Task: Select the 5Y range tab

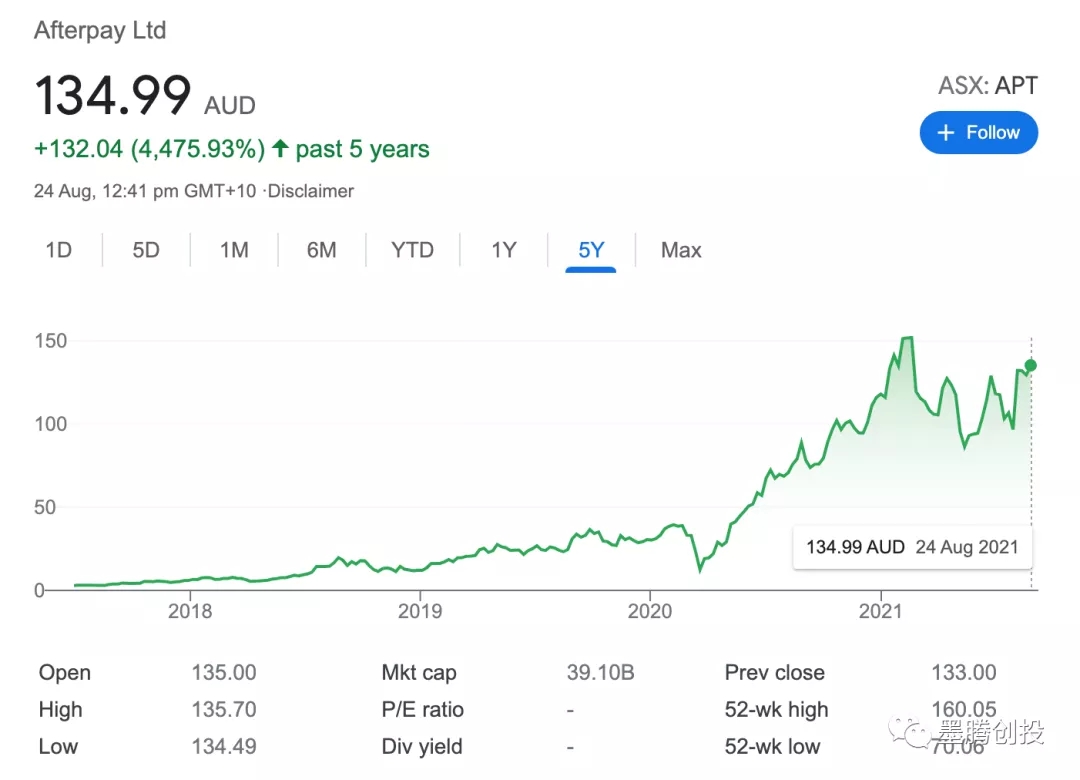Action: click(591, 250)
